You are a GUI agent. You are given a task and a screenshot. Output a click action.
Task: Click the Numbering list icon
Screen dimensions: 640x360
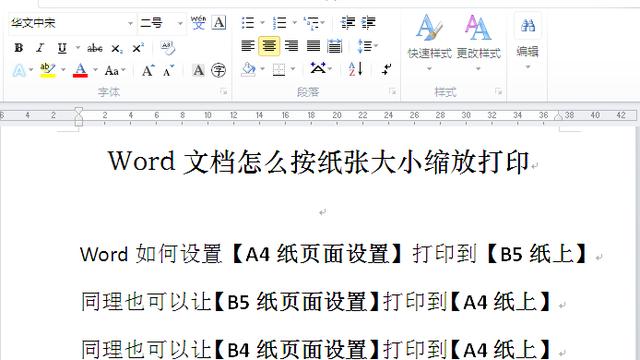pos(280,22)
